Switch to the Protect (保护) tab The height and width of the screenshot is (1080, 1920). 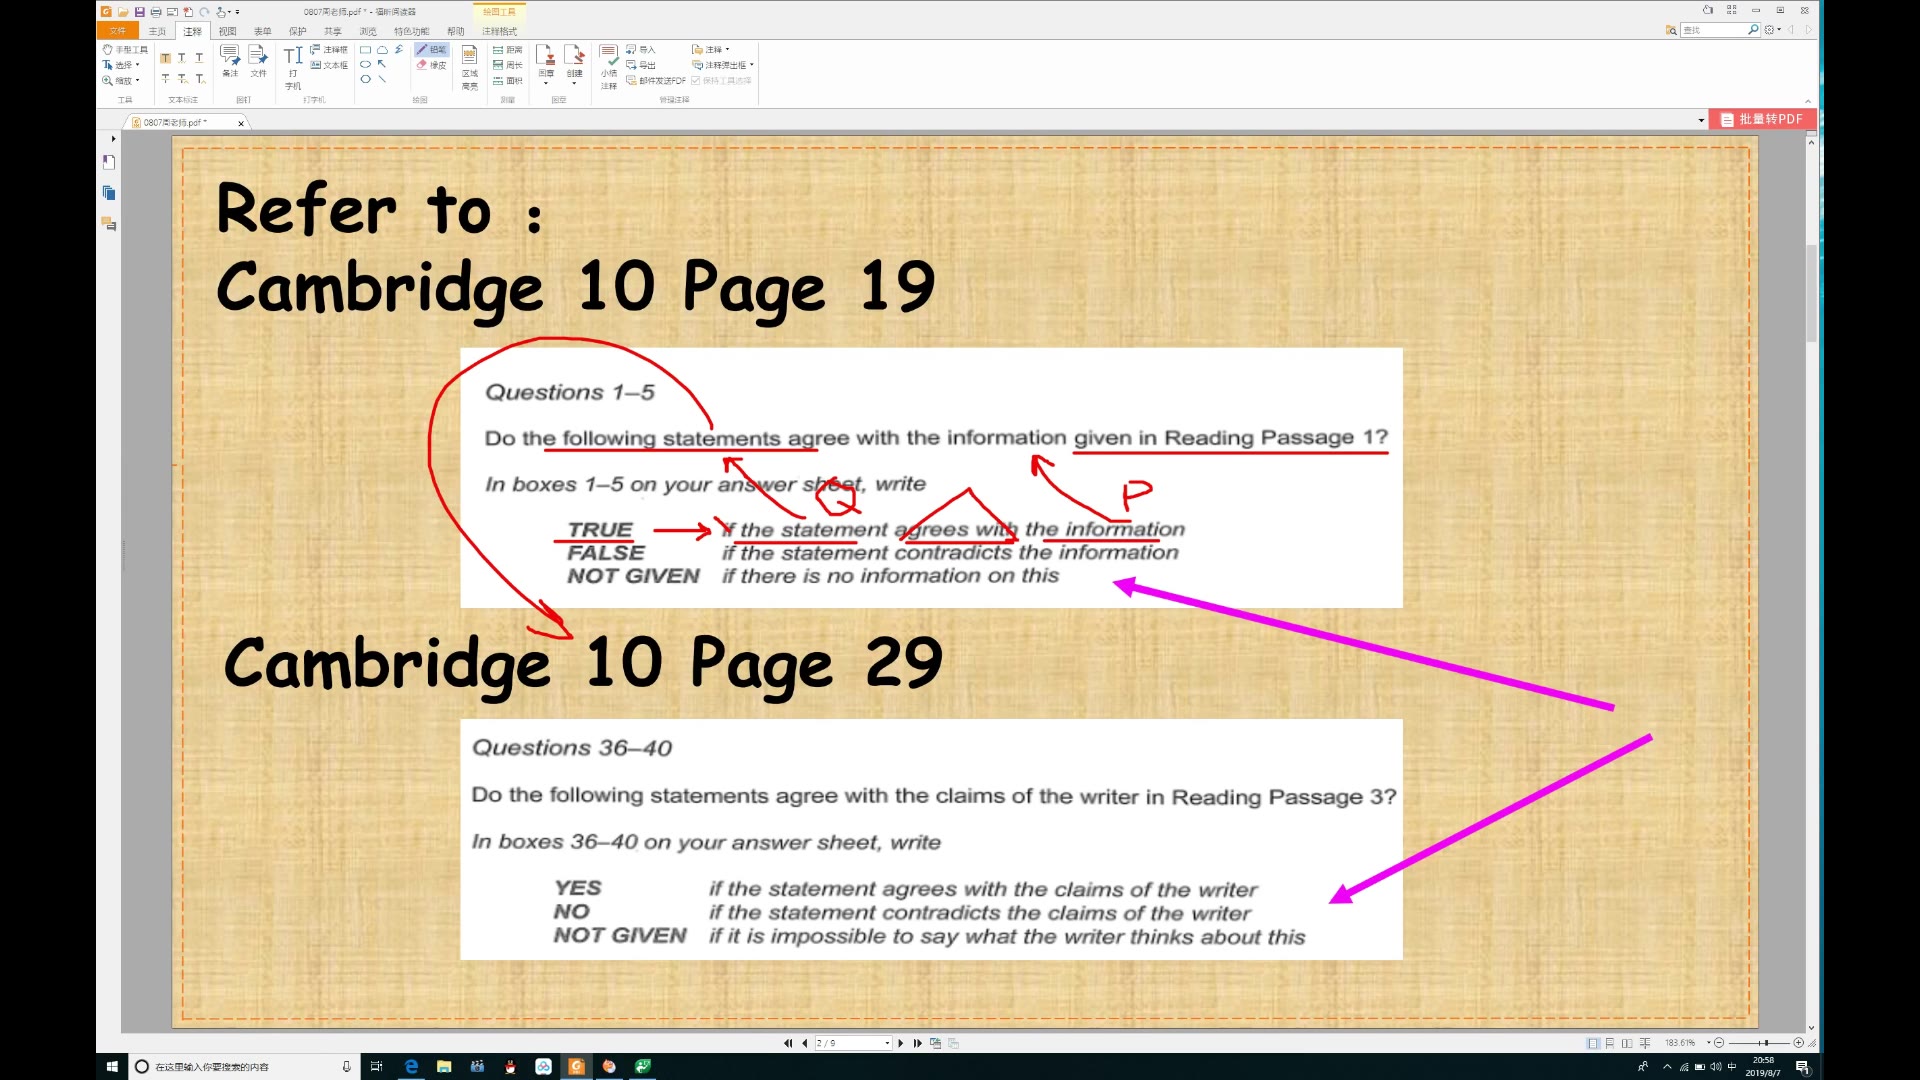(x=297, y=31)
